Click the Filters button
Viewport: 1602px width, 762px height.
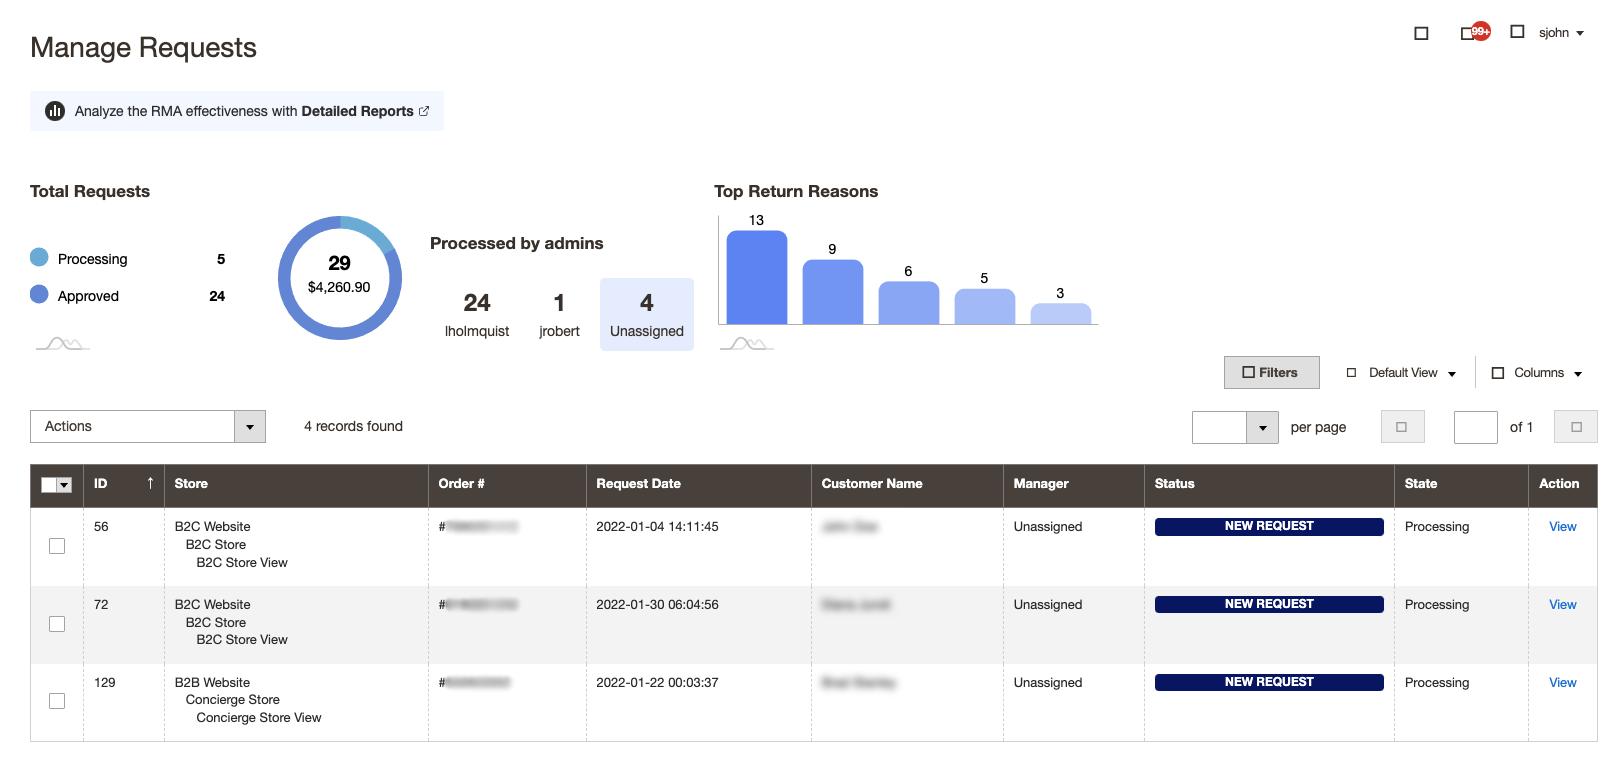[x=1271, y=373]
